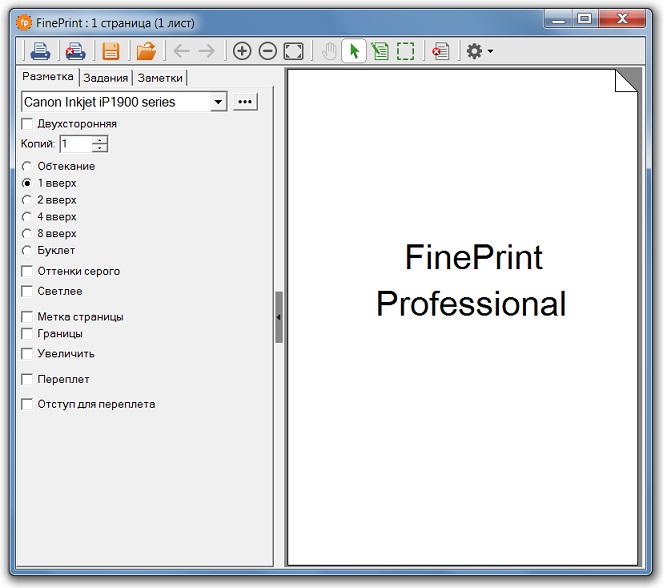
Task: Click the Копий number input field
Action: point(76,144)
